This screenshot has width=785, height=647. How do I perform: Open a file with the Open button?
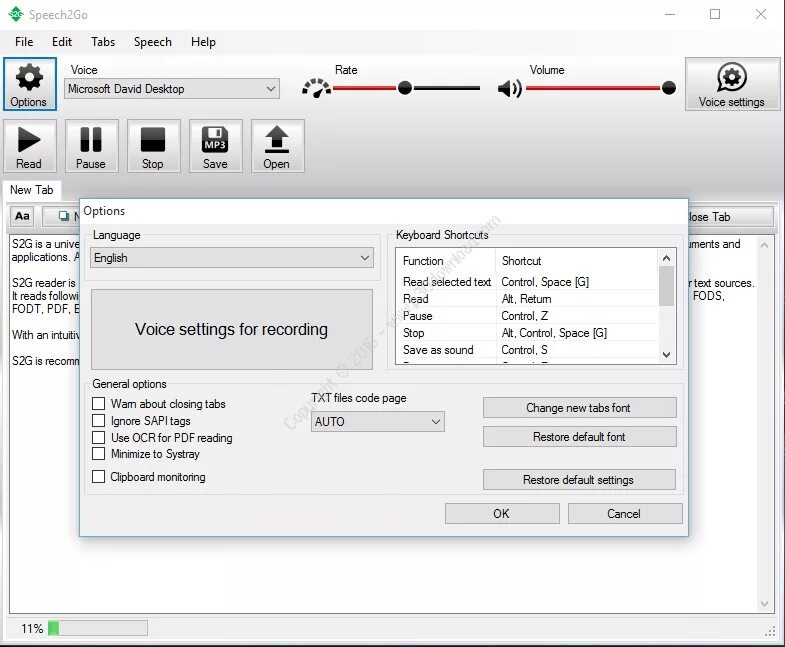pyautogui.click(x=277, y=146)
